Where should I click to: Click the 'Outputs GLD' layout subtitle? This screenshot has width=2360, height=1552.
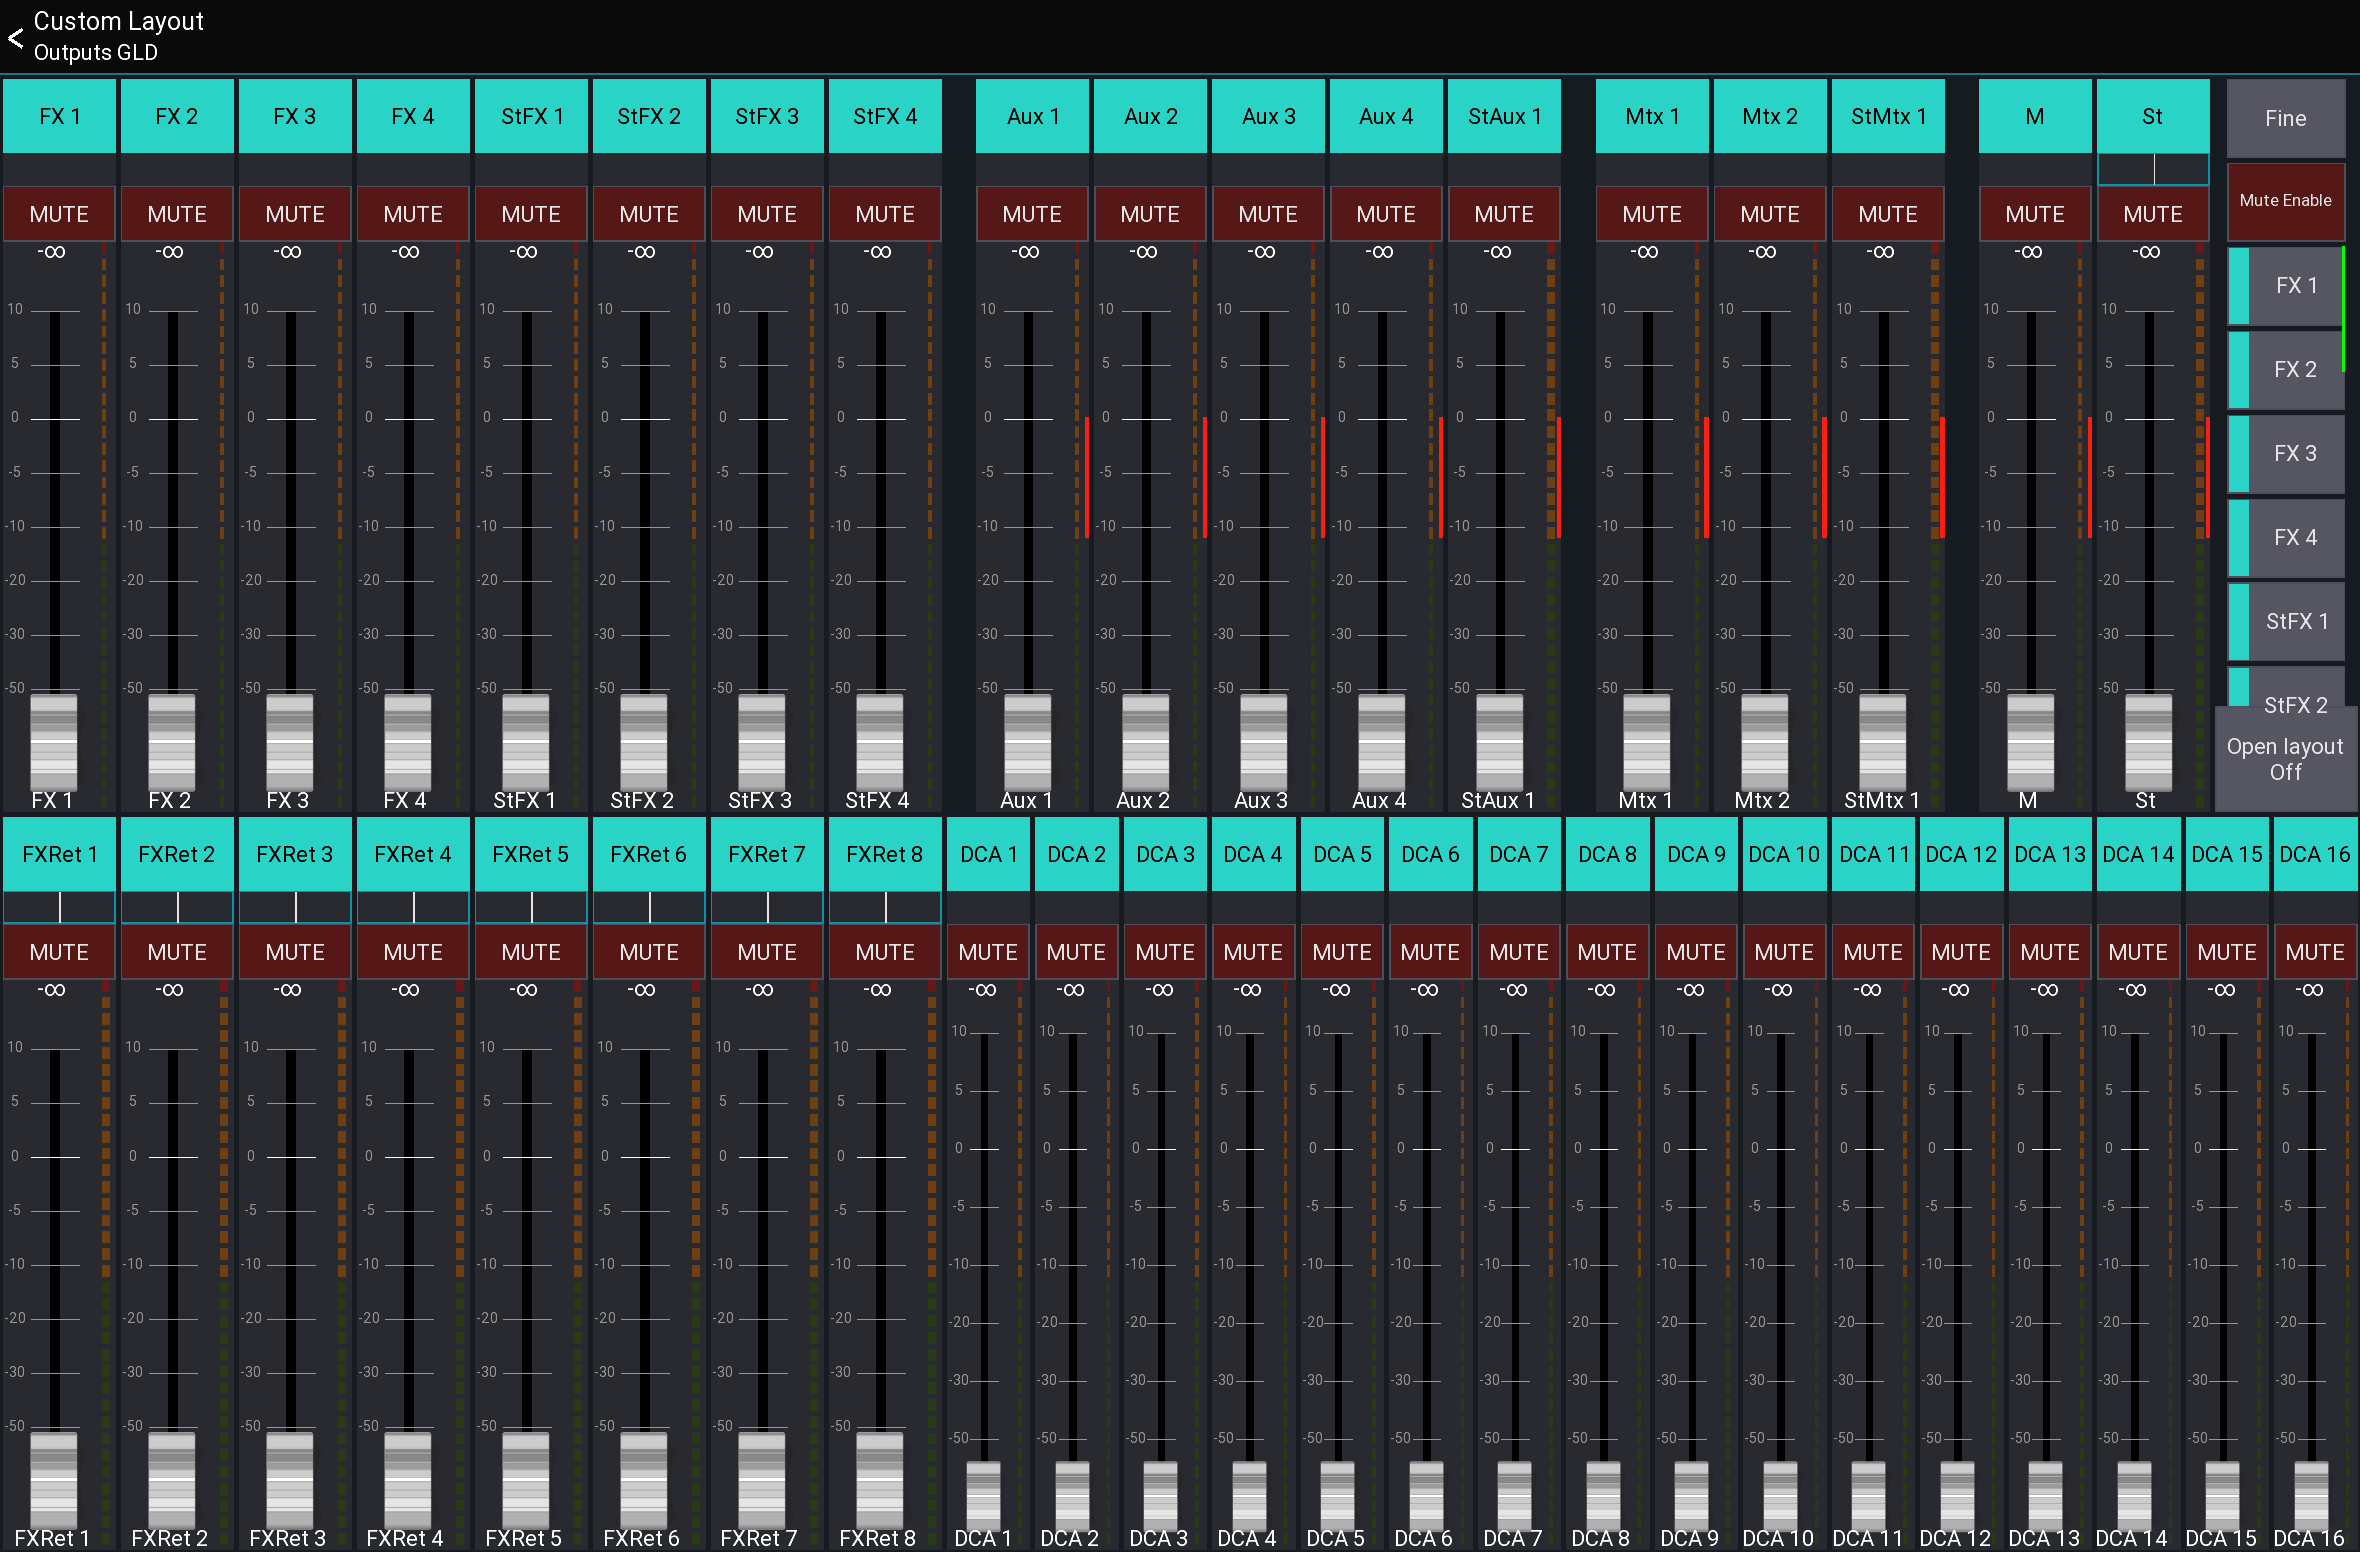(96, 52)
